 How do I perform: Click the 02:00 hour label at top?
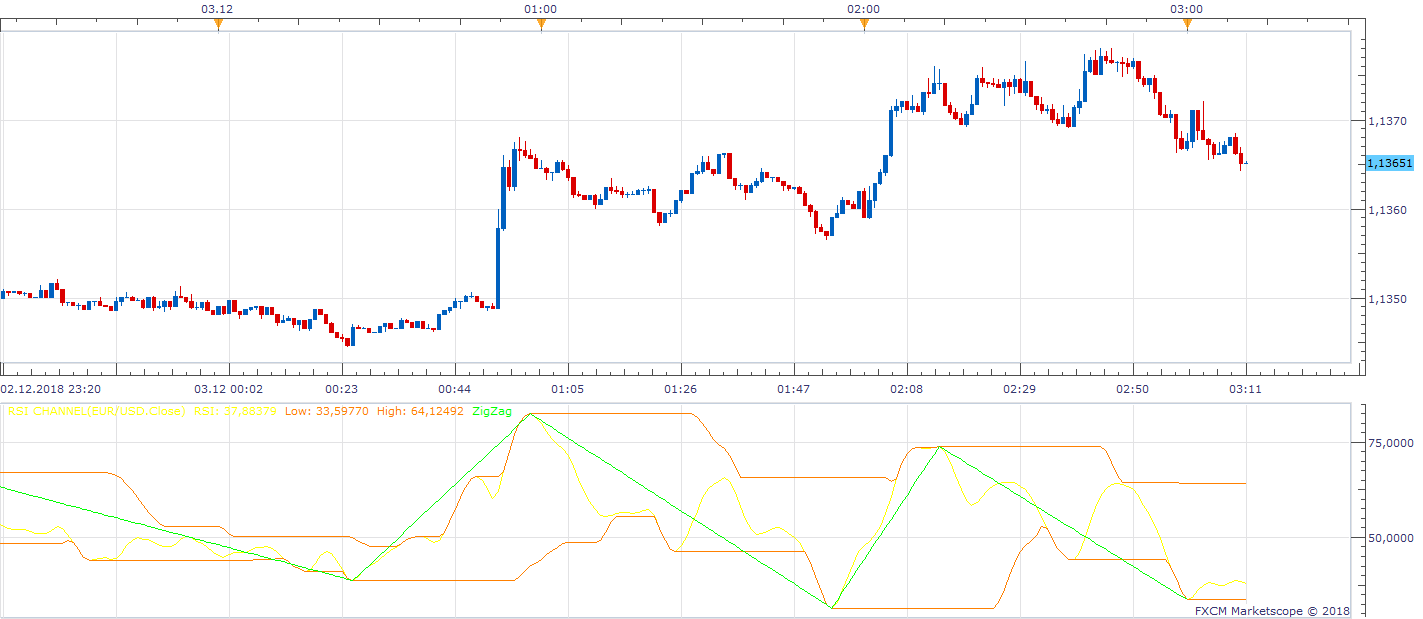point(864,9)
